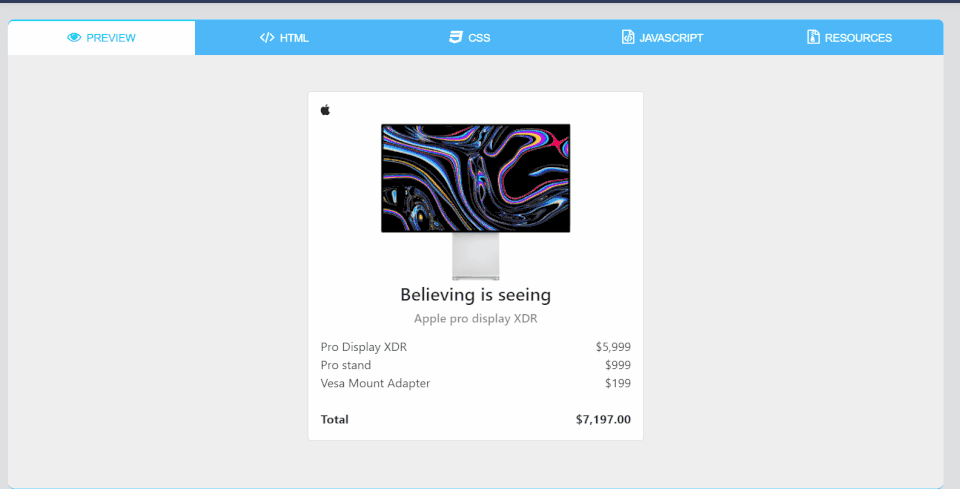Click the Vesa Mount Adapter row label

point(375,383)
